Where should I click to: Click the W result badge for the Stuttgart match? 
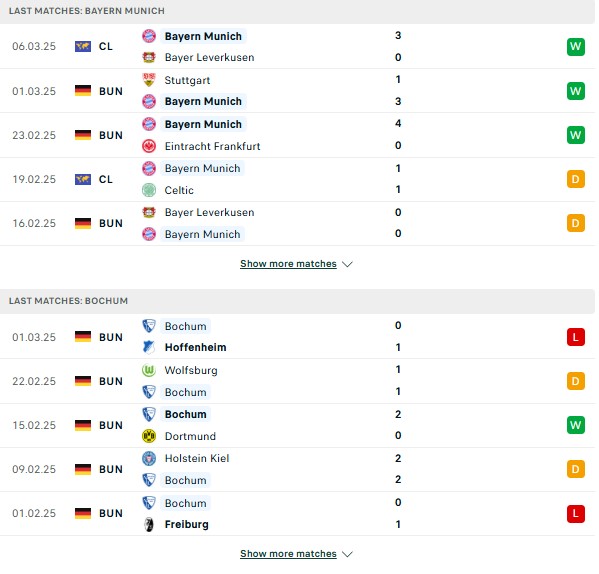pyautogui.click(x=576, y=91)
